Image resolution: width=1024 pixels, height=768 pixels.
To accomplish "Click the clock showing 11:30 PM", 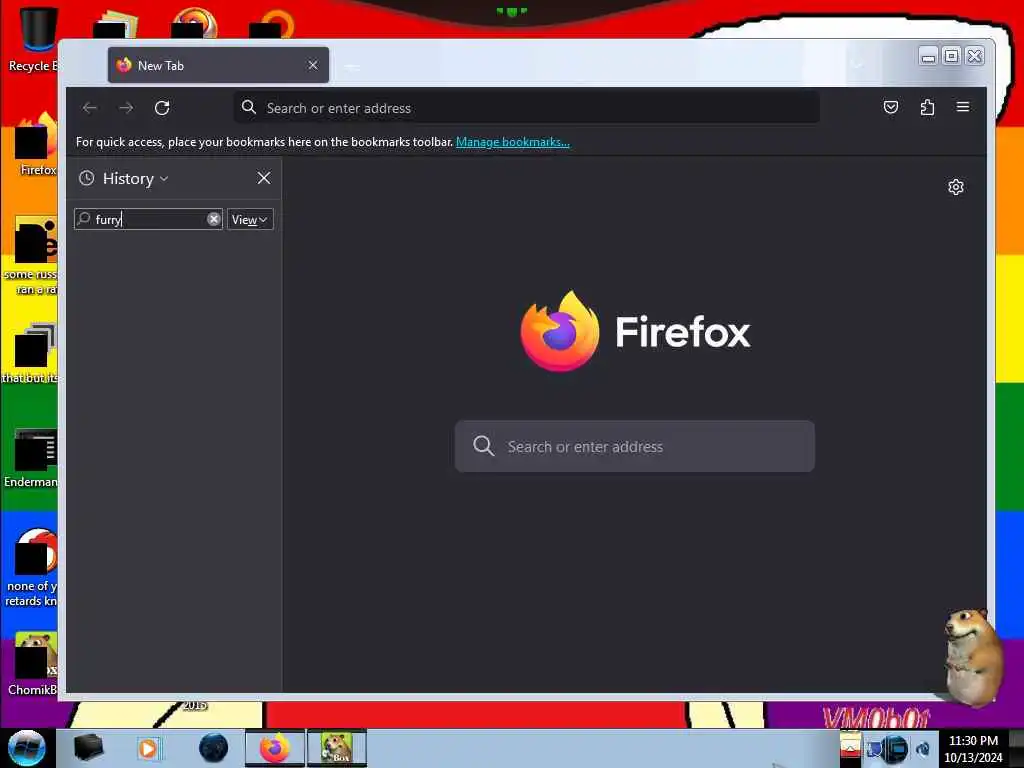I will point(973,749).
